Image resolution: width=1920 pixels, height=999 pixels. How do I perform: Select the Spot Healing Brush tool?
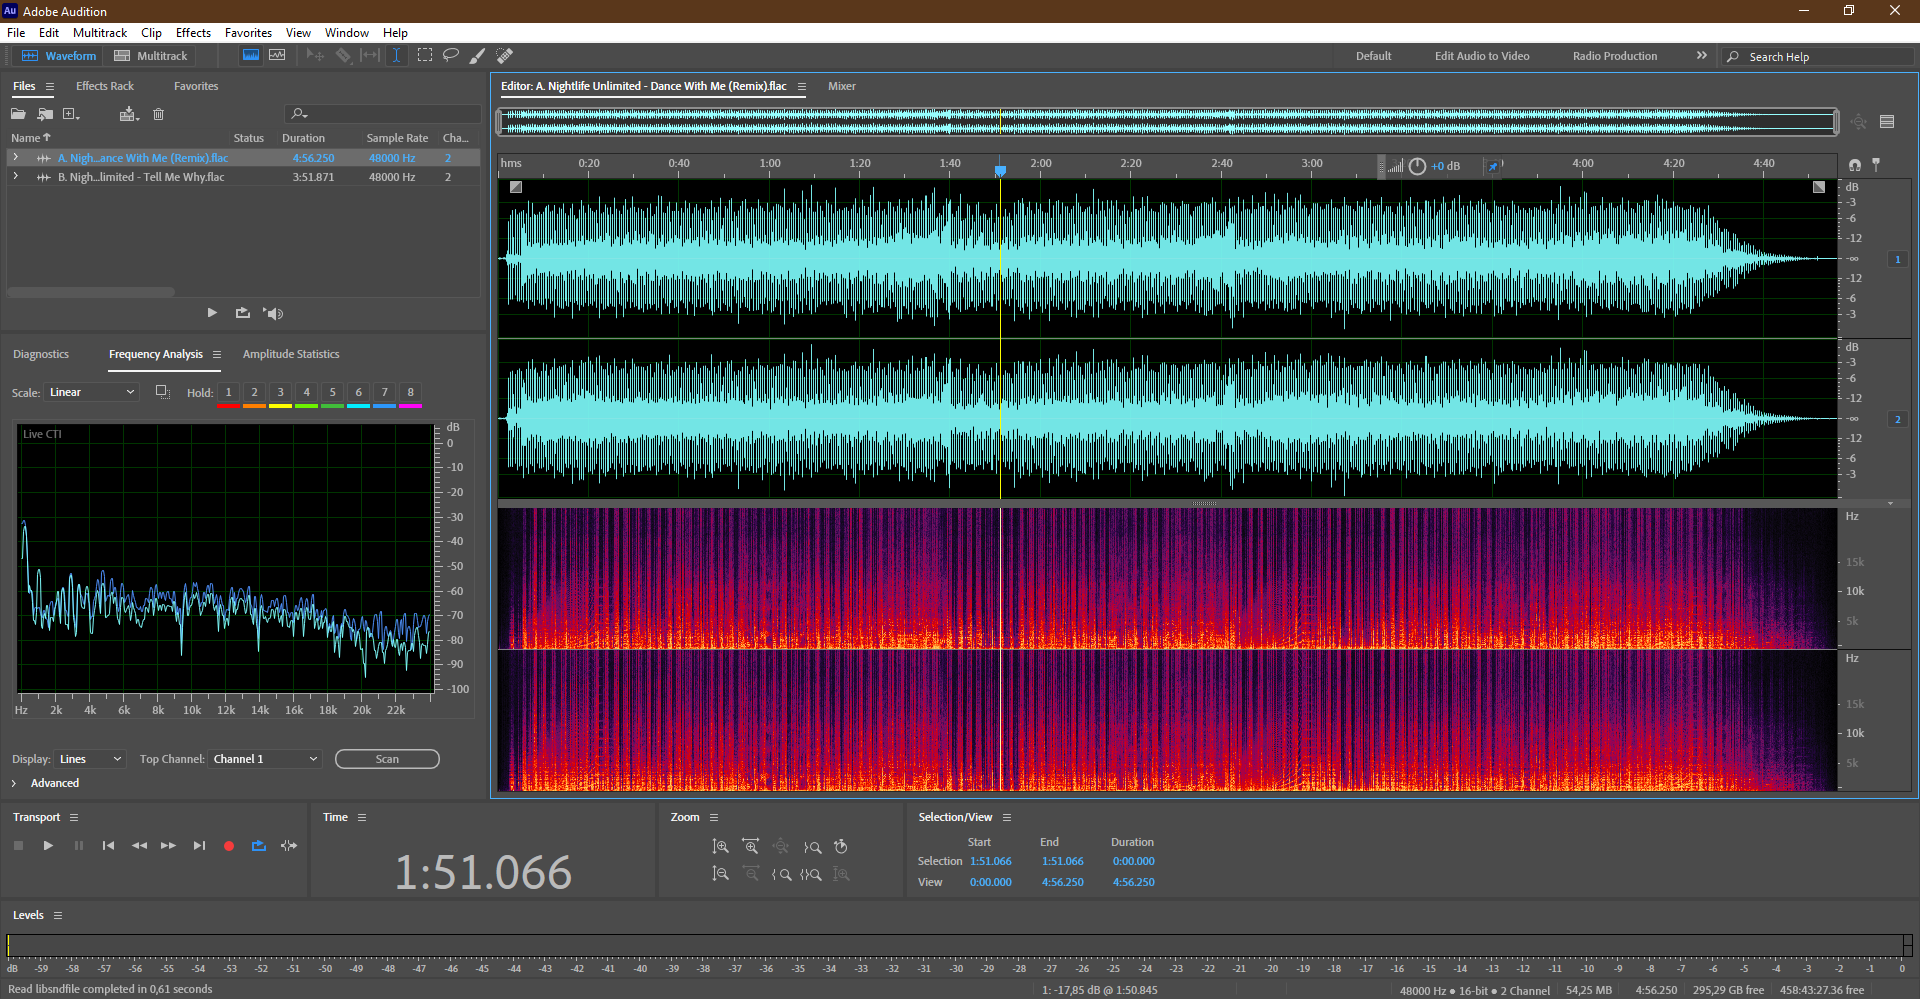[x=505, y=56]
